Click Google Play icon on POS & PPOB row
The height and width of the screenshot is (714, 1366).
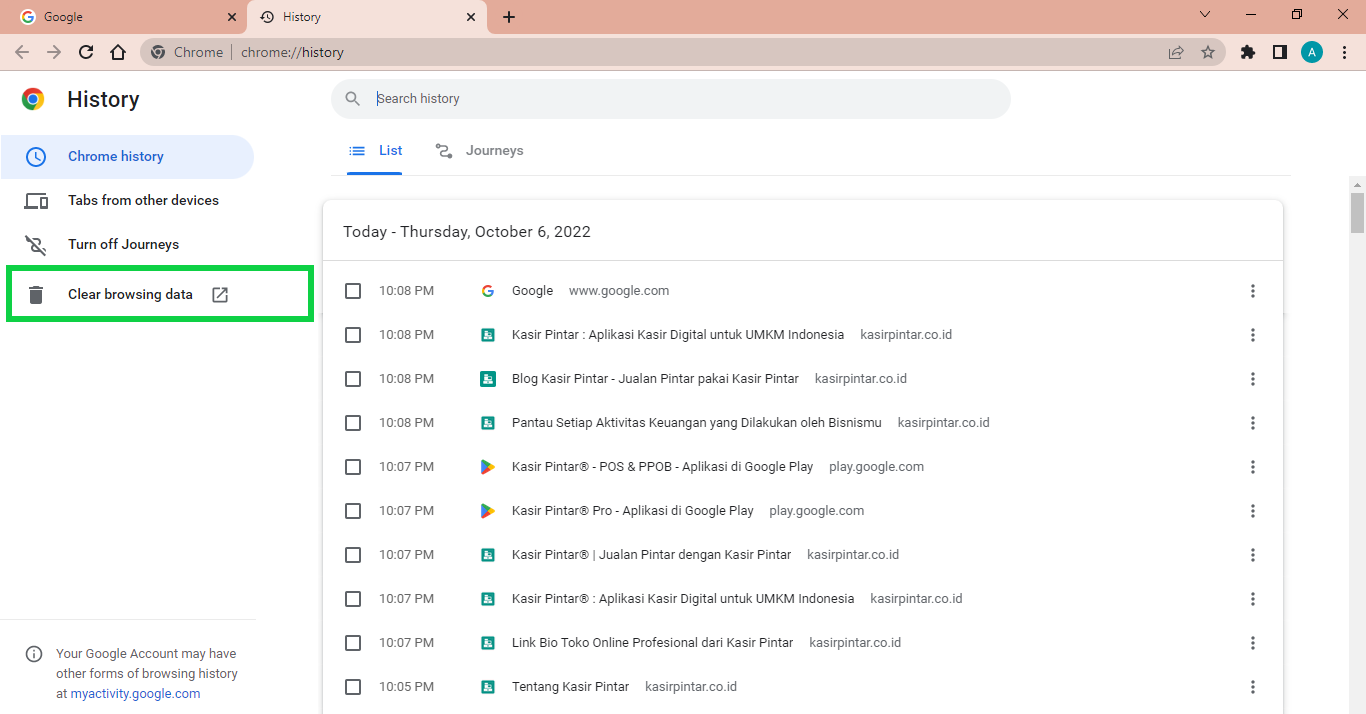[x=488, y=467]
